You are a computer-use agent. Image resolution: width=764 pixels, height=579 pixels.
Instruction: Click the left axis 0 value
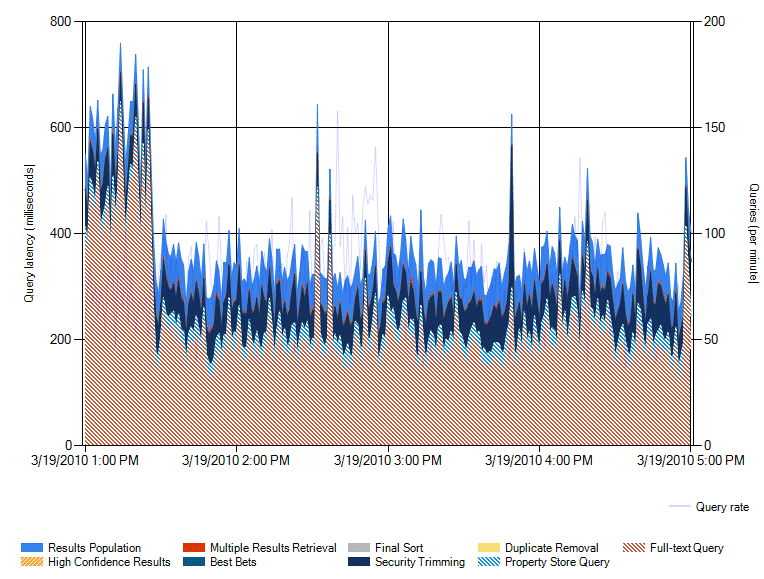68,445
